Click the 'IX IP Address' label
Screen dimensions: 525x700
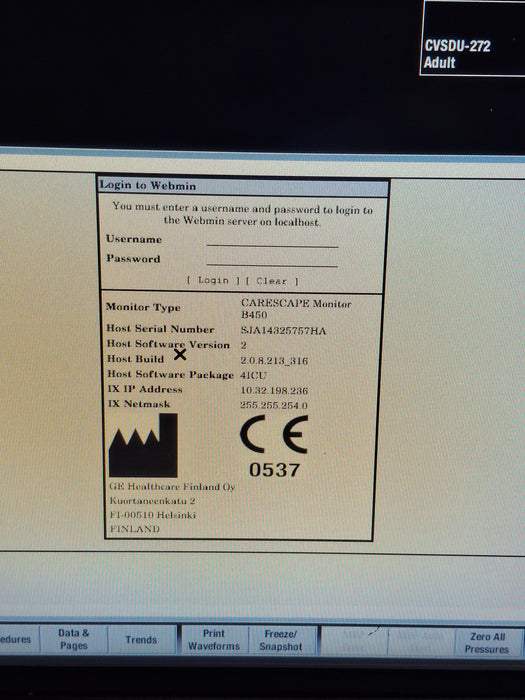point(145,389)
